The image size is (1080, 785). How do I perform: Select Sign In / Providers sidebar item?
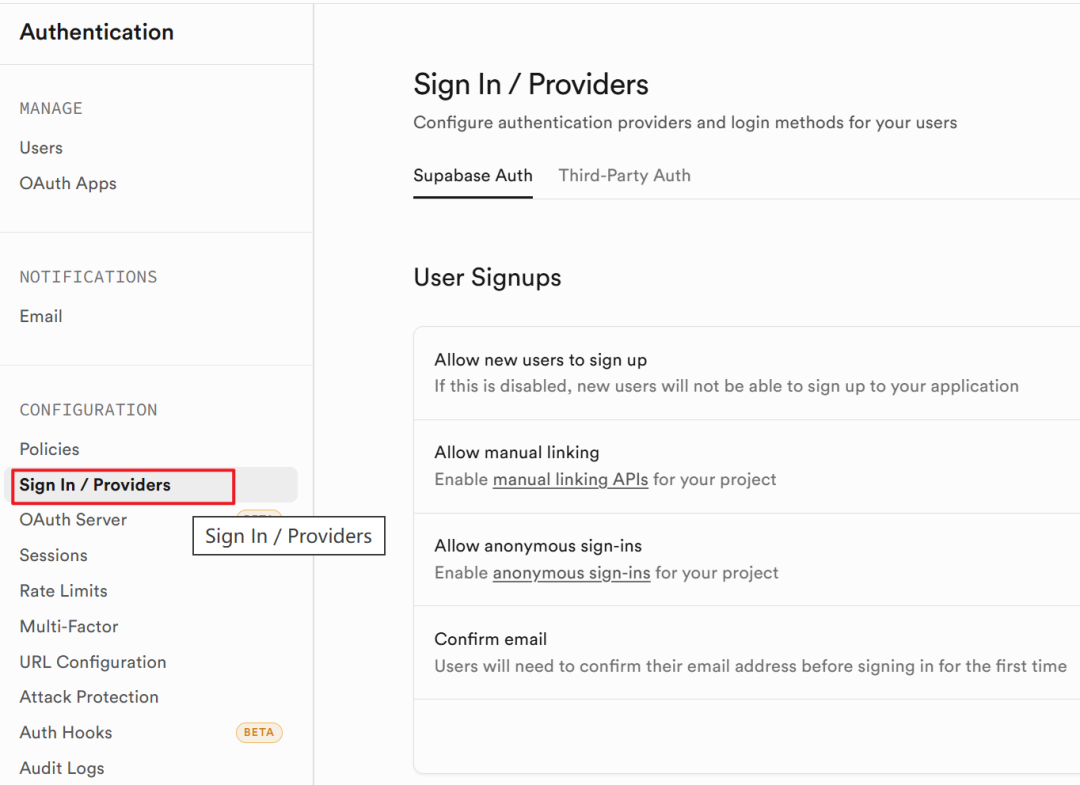(x=95, y=485)
